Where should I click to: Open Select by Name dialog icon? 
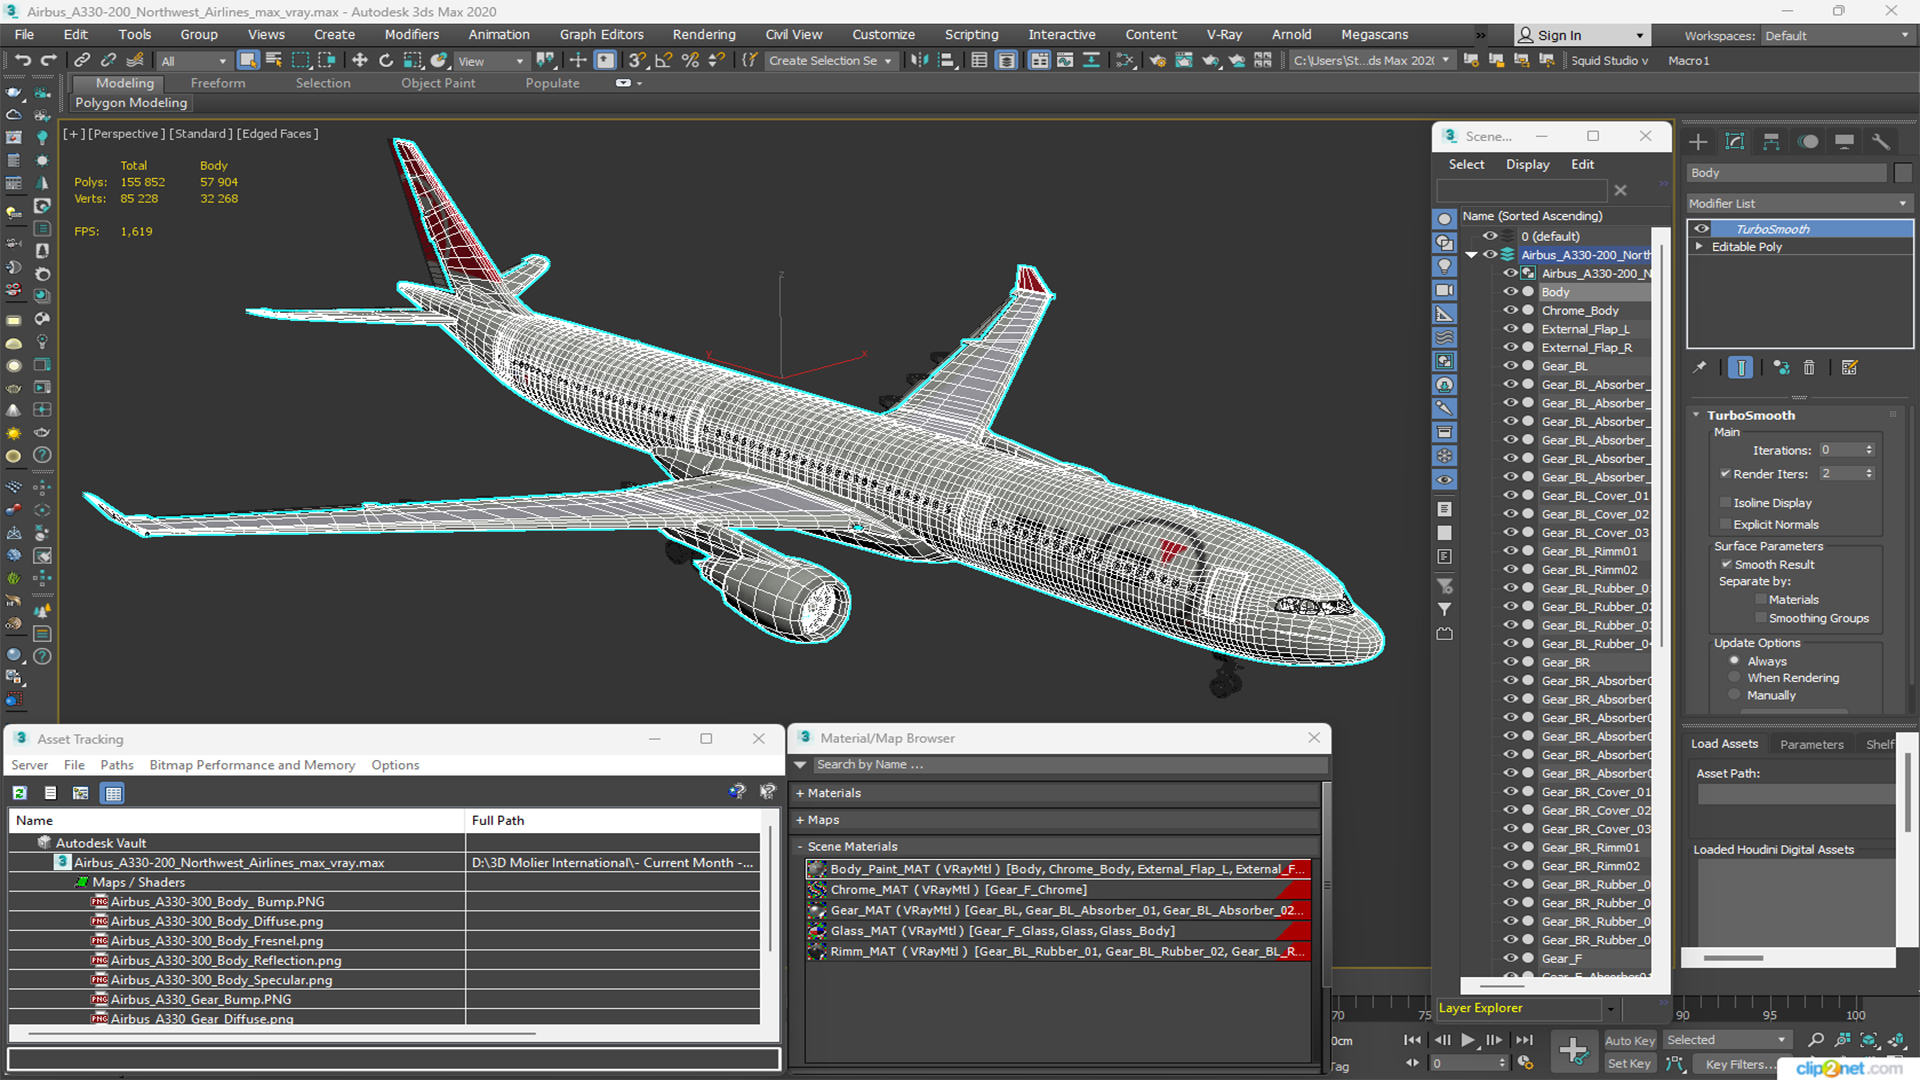[x=274, y=61]
